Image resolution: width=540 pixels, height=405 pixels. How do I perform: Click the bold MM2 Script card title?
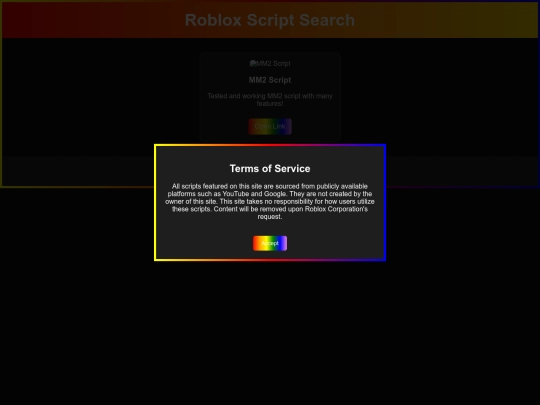pos(270,80)
